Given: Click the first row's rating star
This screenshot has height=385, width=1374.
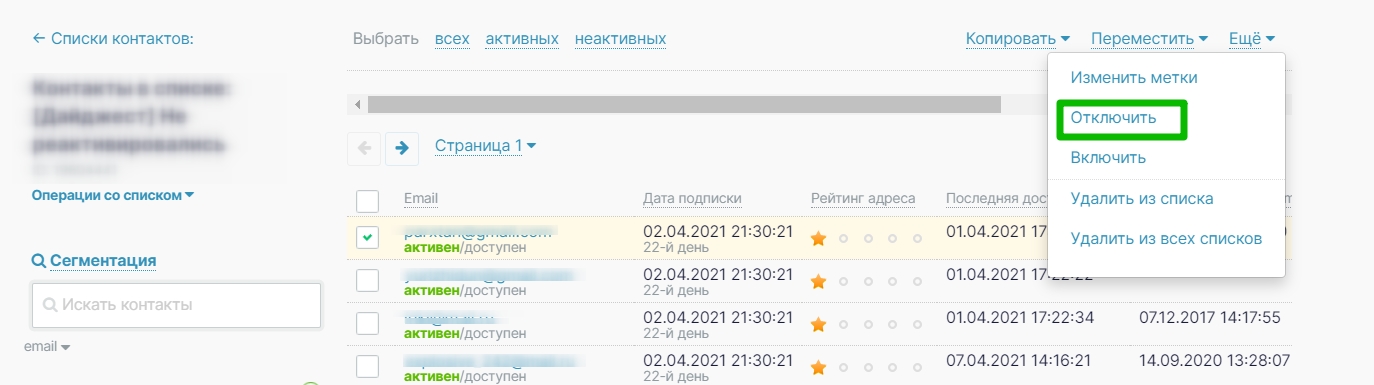Looking at the screenshot, I should point(819,239).
